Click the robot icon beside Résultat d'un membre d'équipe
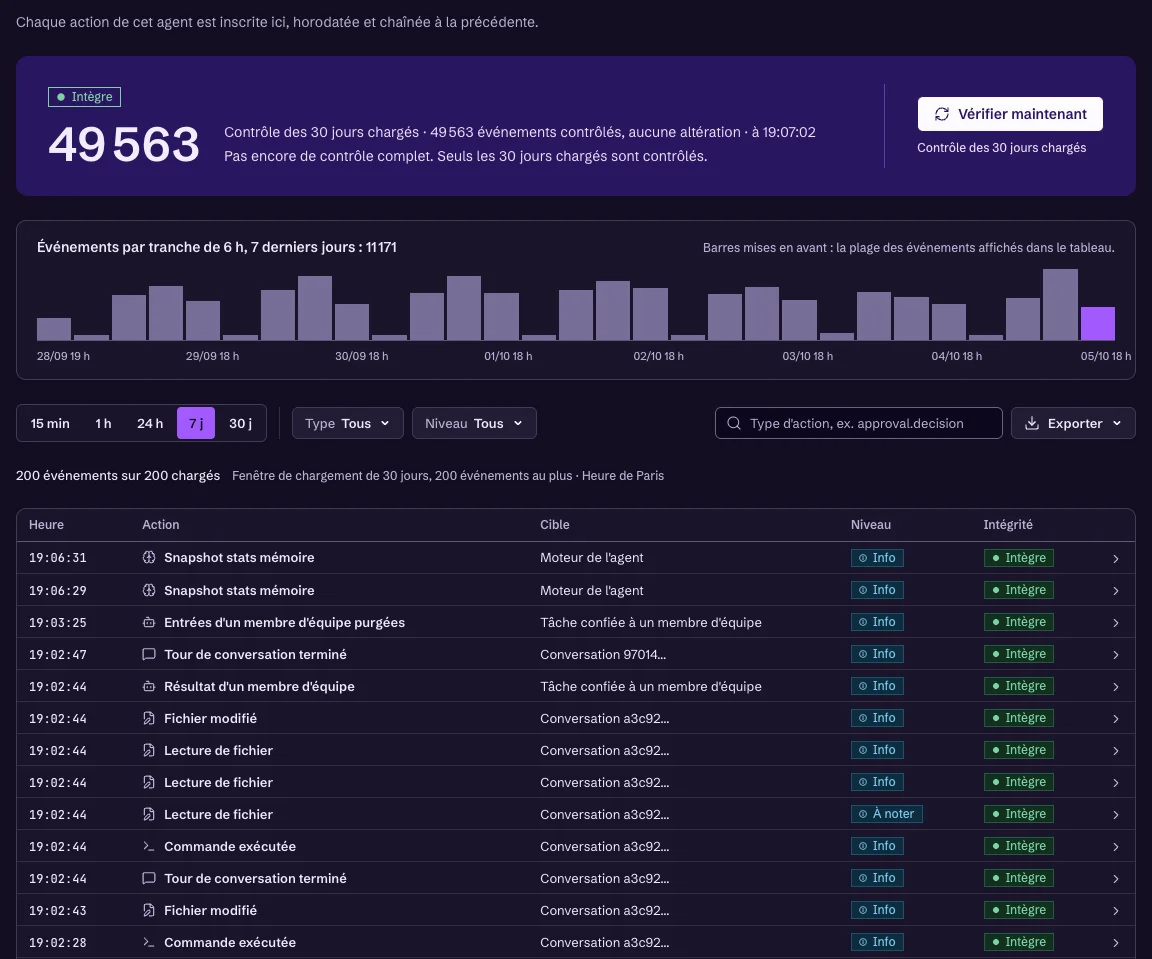1152x959 pixels. (148, 686)
